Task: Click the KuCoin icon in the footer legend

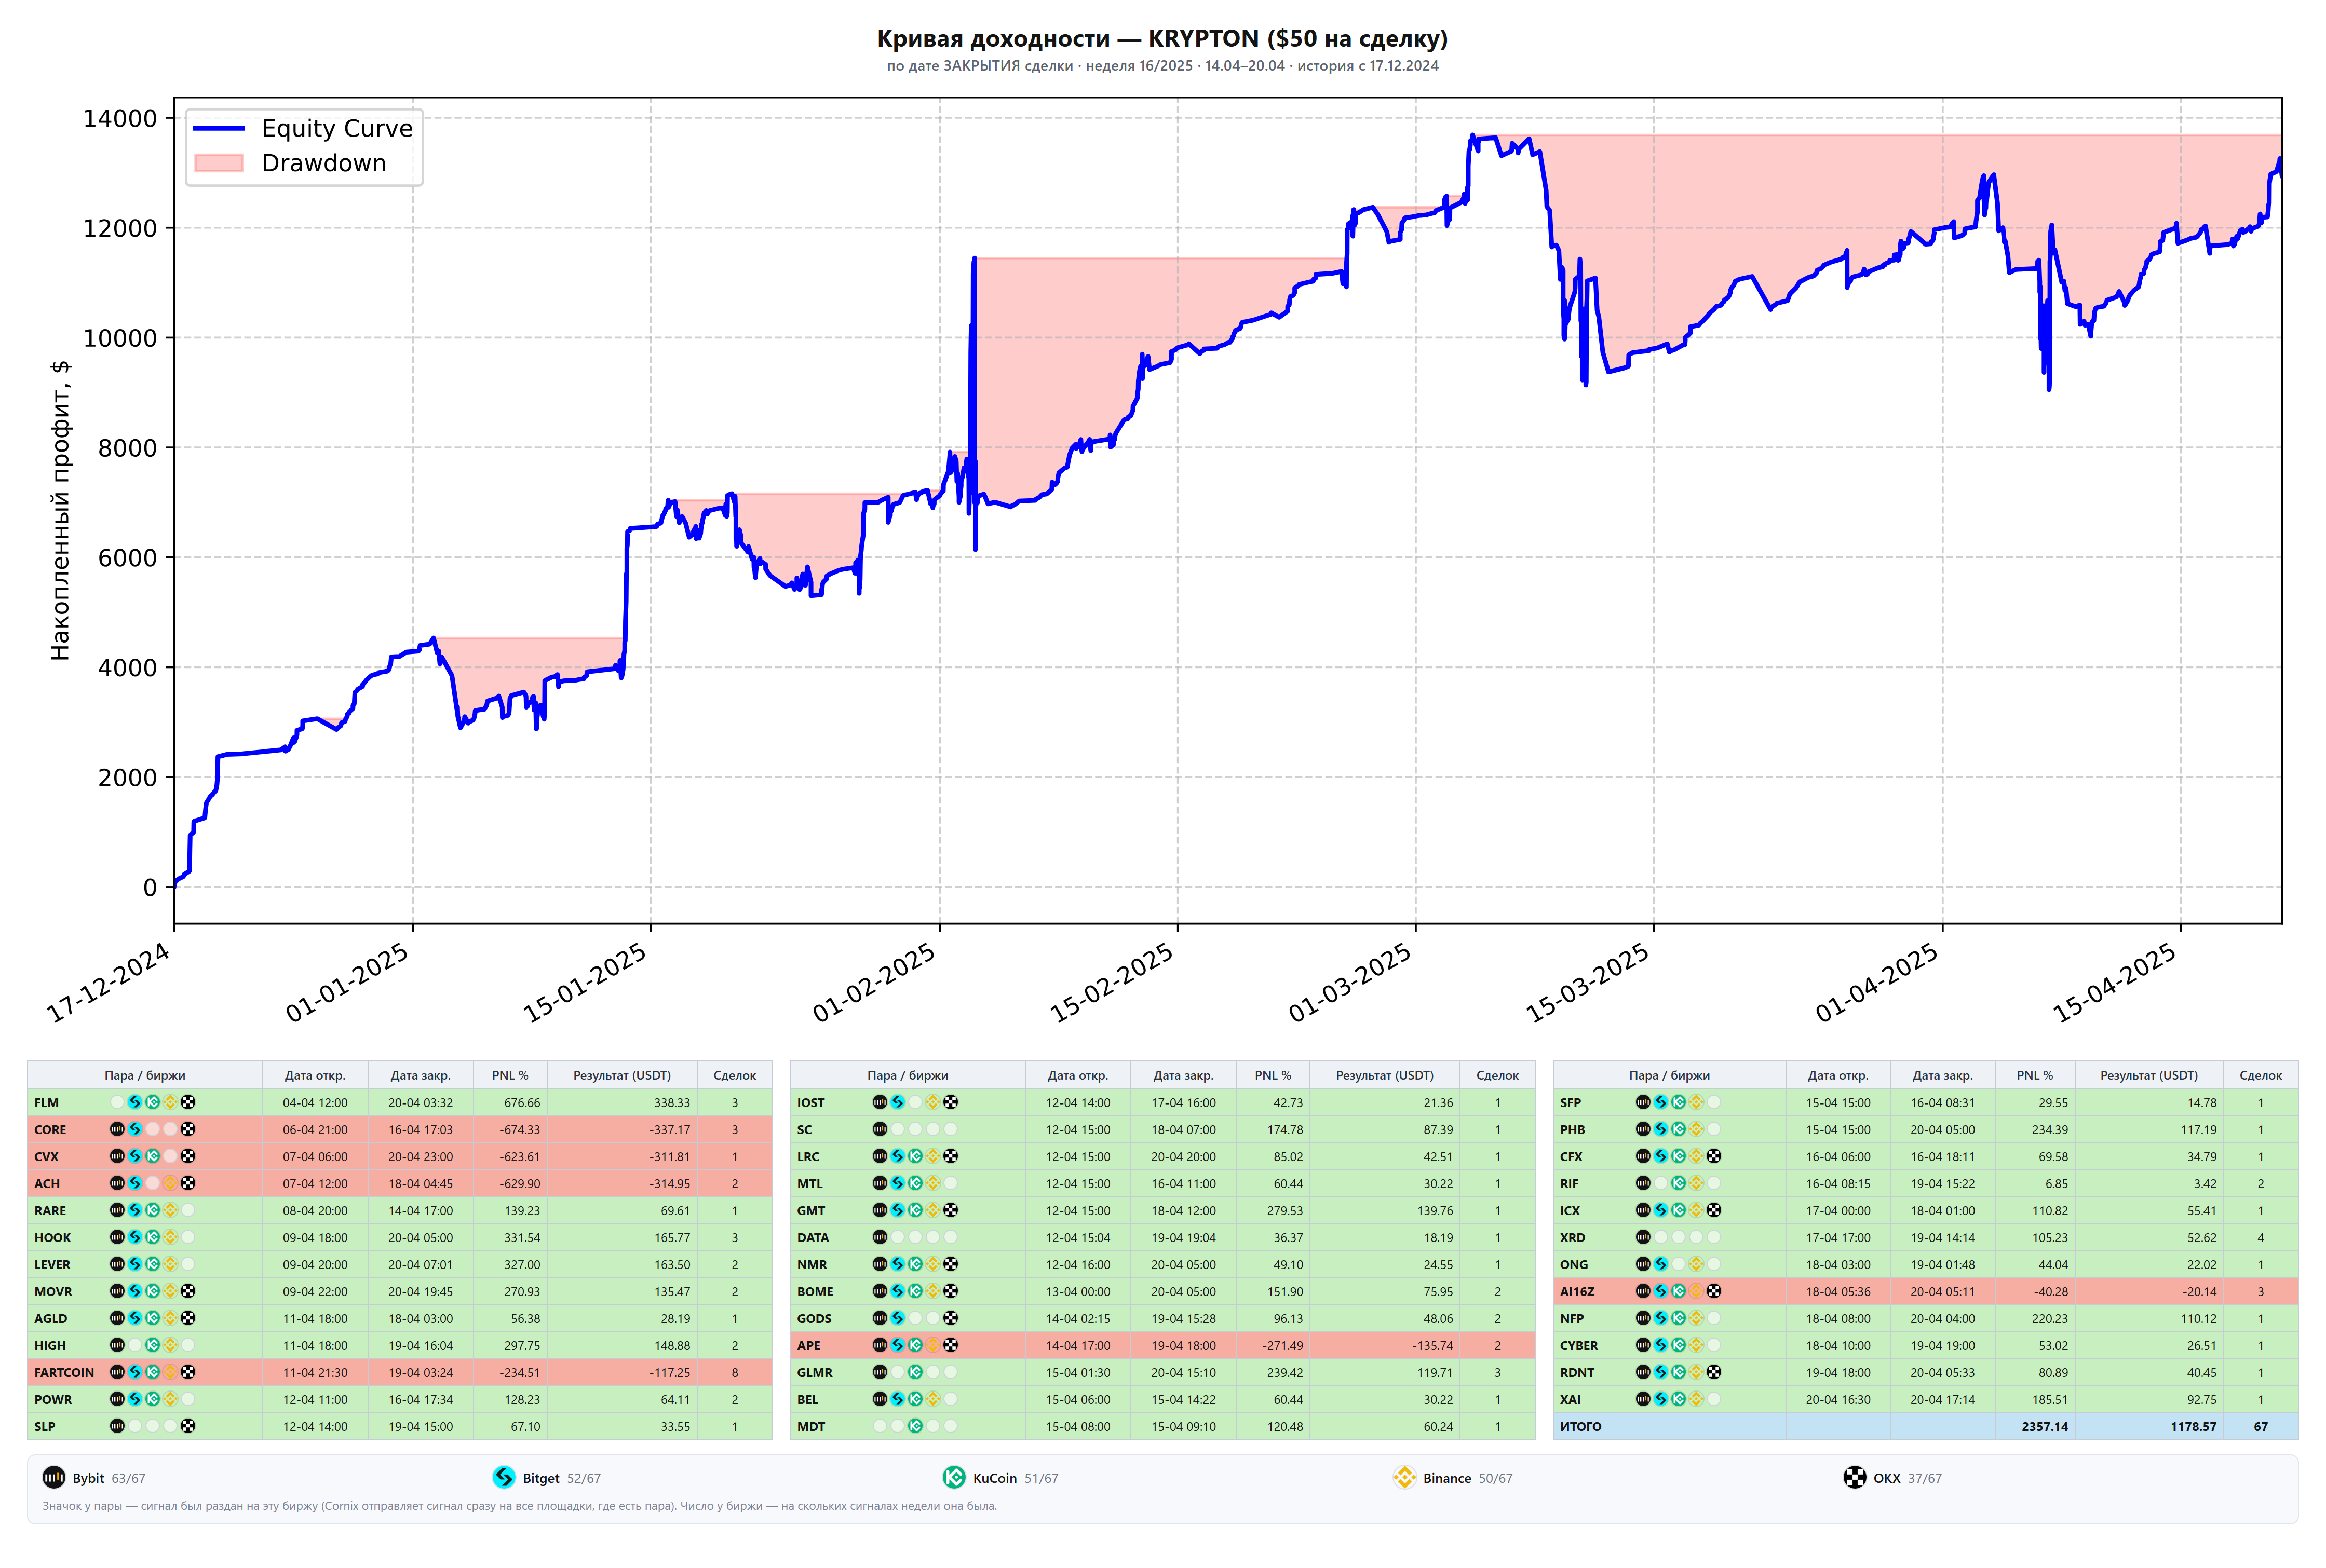Action: [954, 1477]
